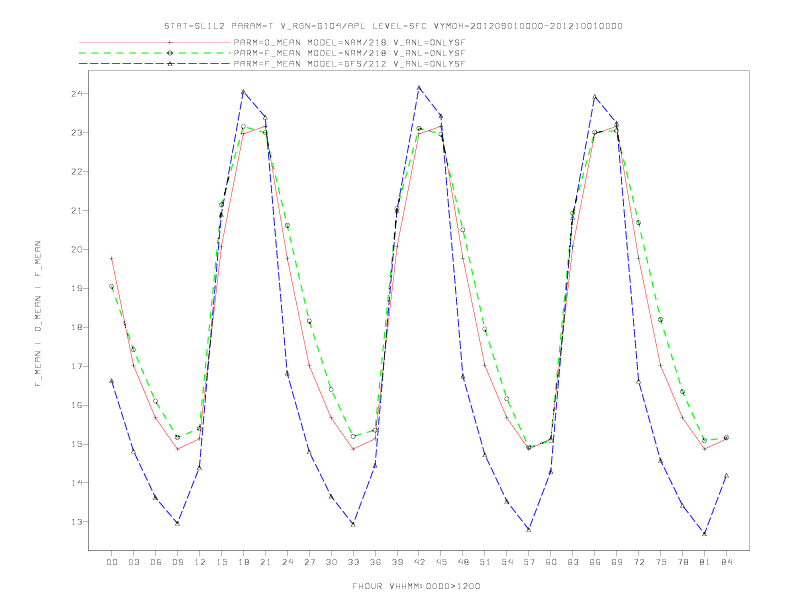
Task: Click y-axis tick label 18
Action: tap(77, 327)
